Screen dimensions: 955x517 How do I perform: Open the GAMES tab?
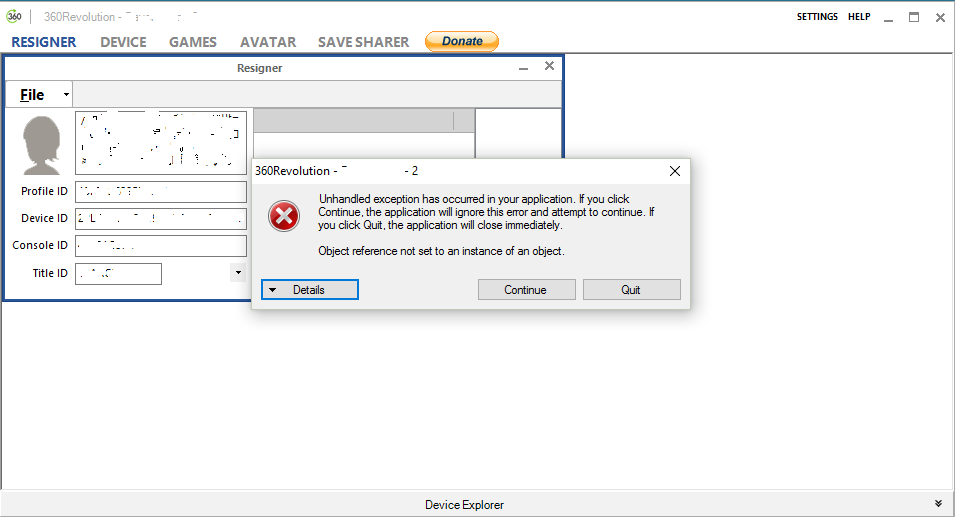click(193, 42)
